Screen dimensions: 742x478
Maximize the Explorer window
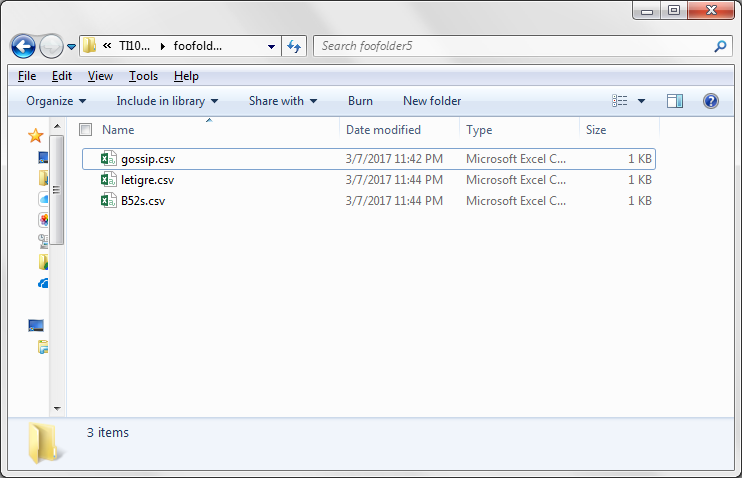[x=674, y=10]
